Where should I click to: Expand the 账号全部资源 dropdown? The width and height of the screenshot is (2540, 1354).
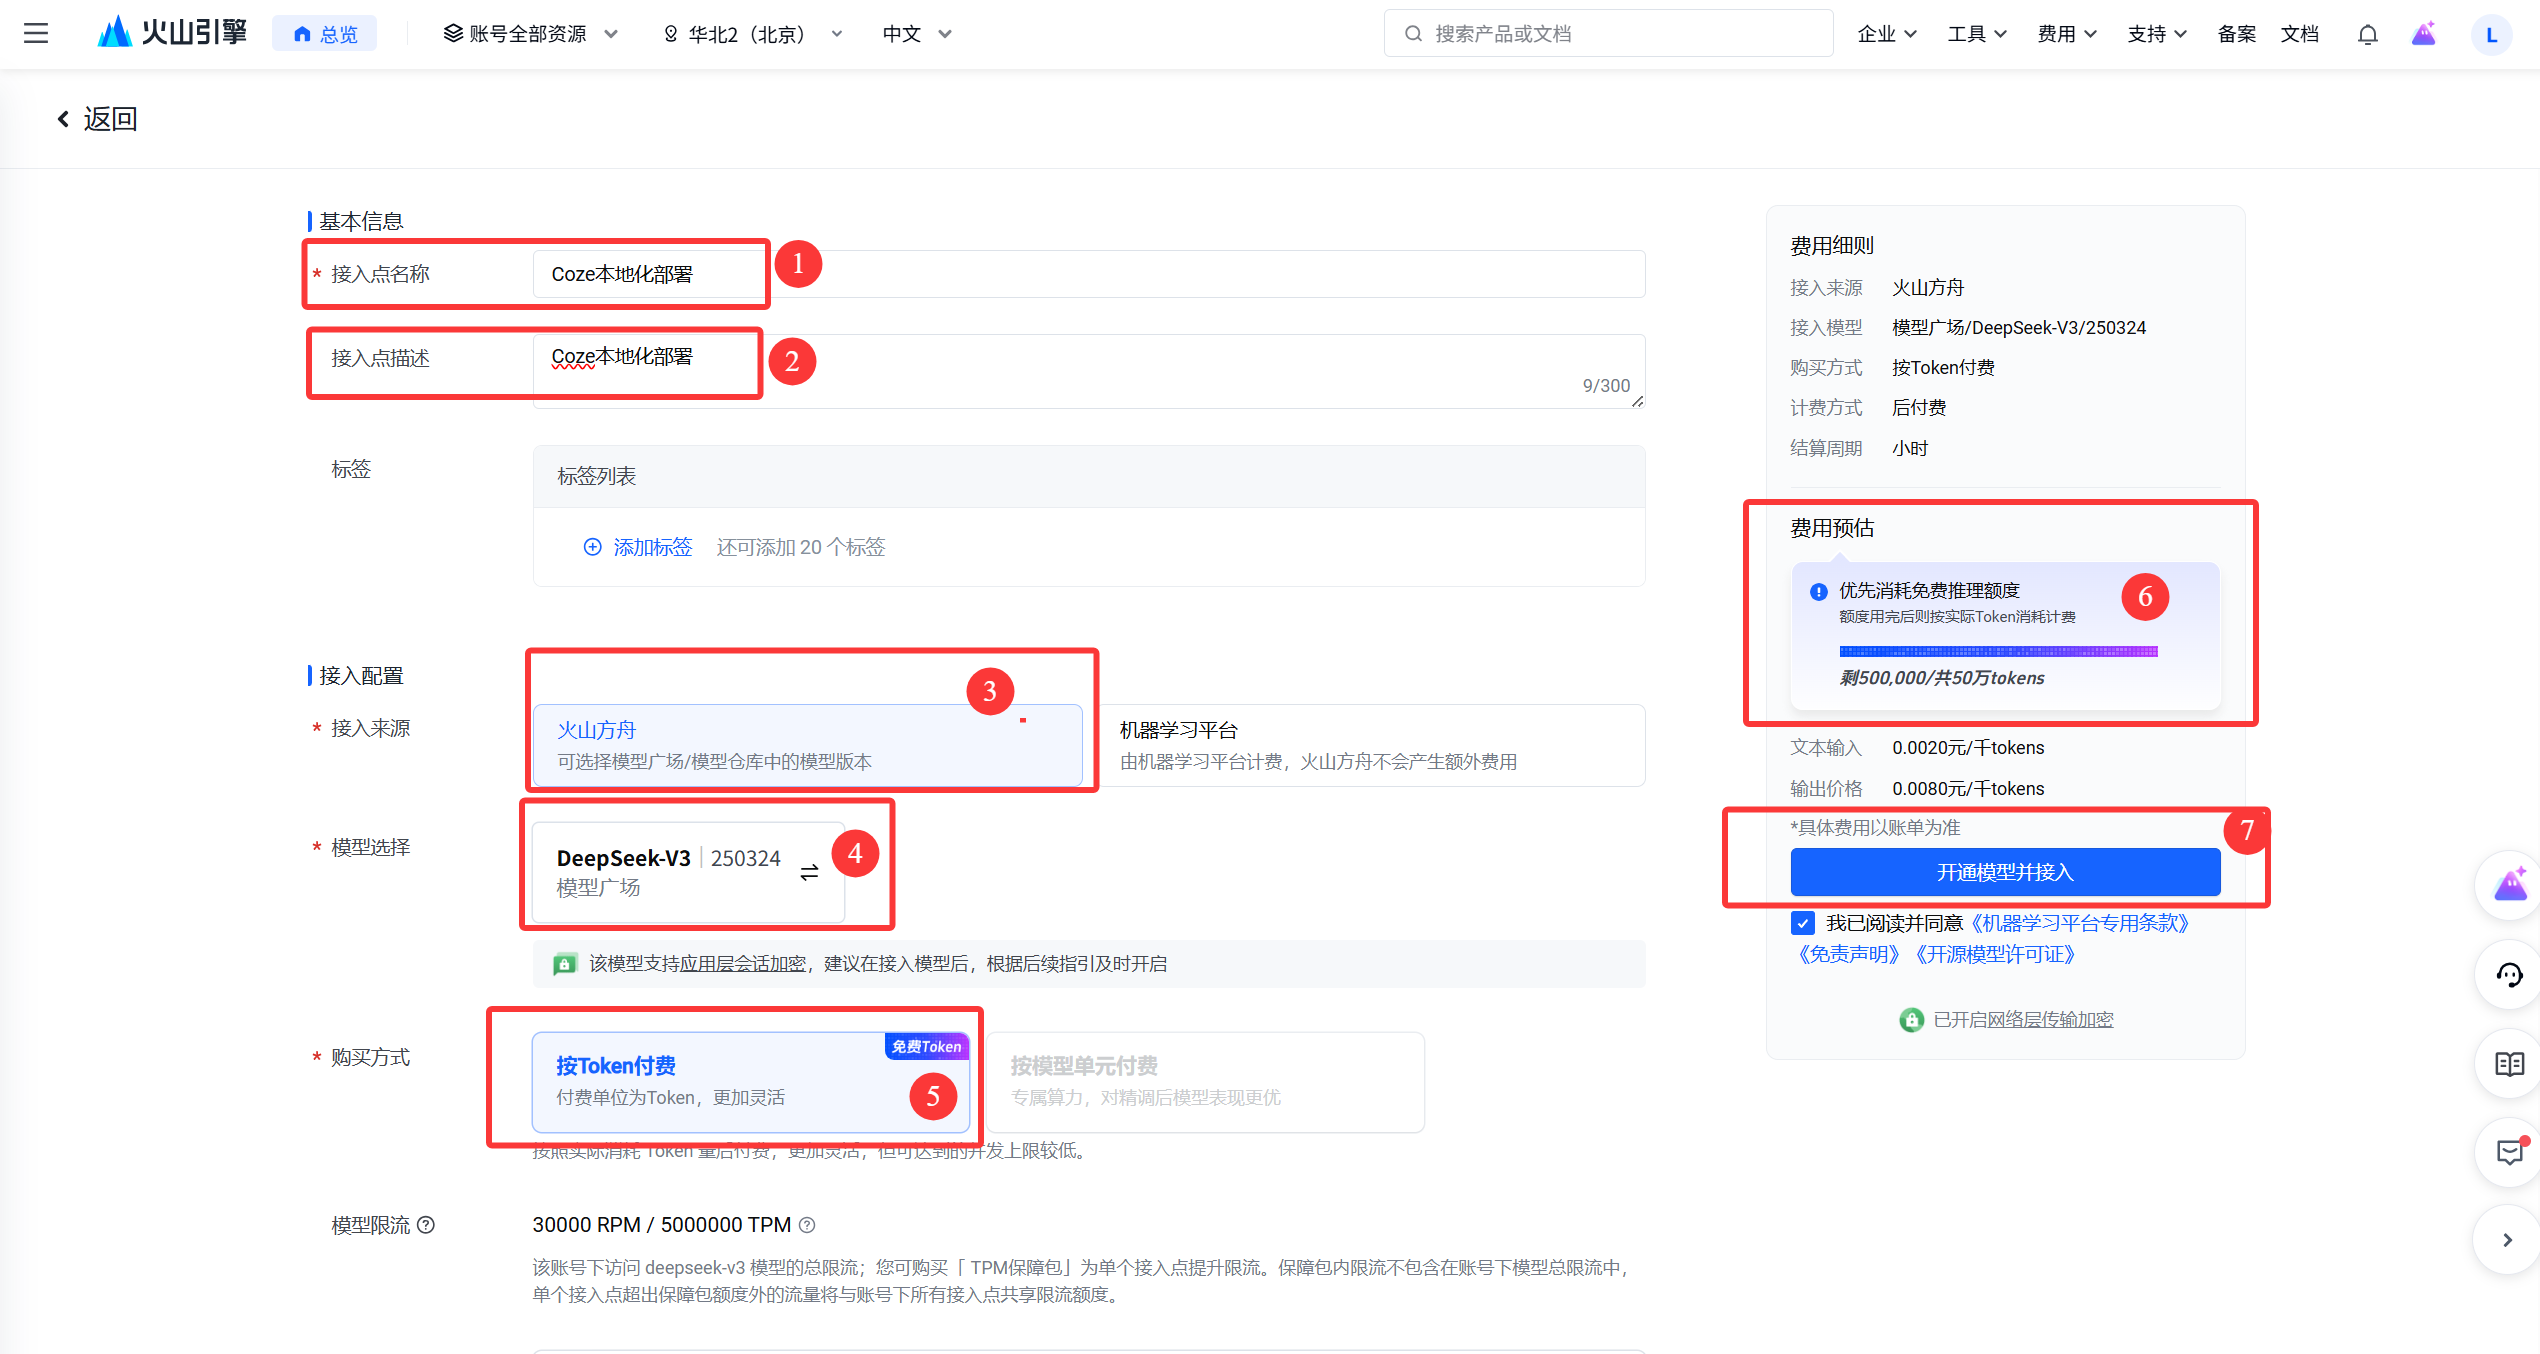point(531,34)
